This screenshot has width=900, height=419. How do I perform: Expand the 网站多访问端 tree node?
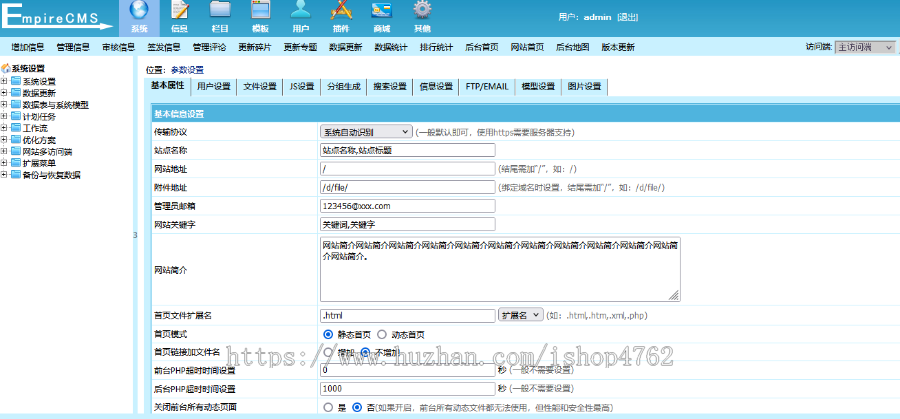4,152
